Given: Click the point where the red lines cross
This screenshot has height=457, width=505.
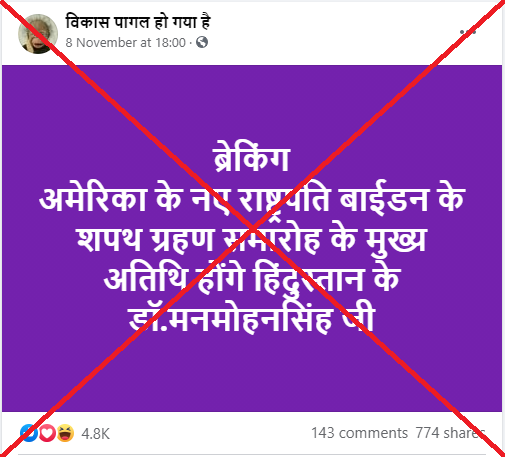Looking at the screenshot, I should click(253, 229).
